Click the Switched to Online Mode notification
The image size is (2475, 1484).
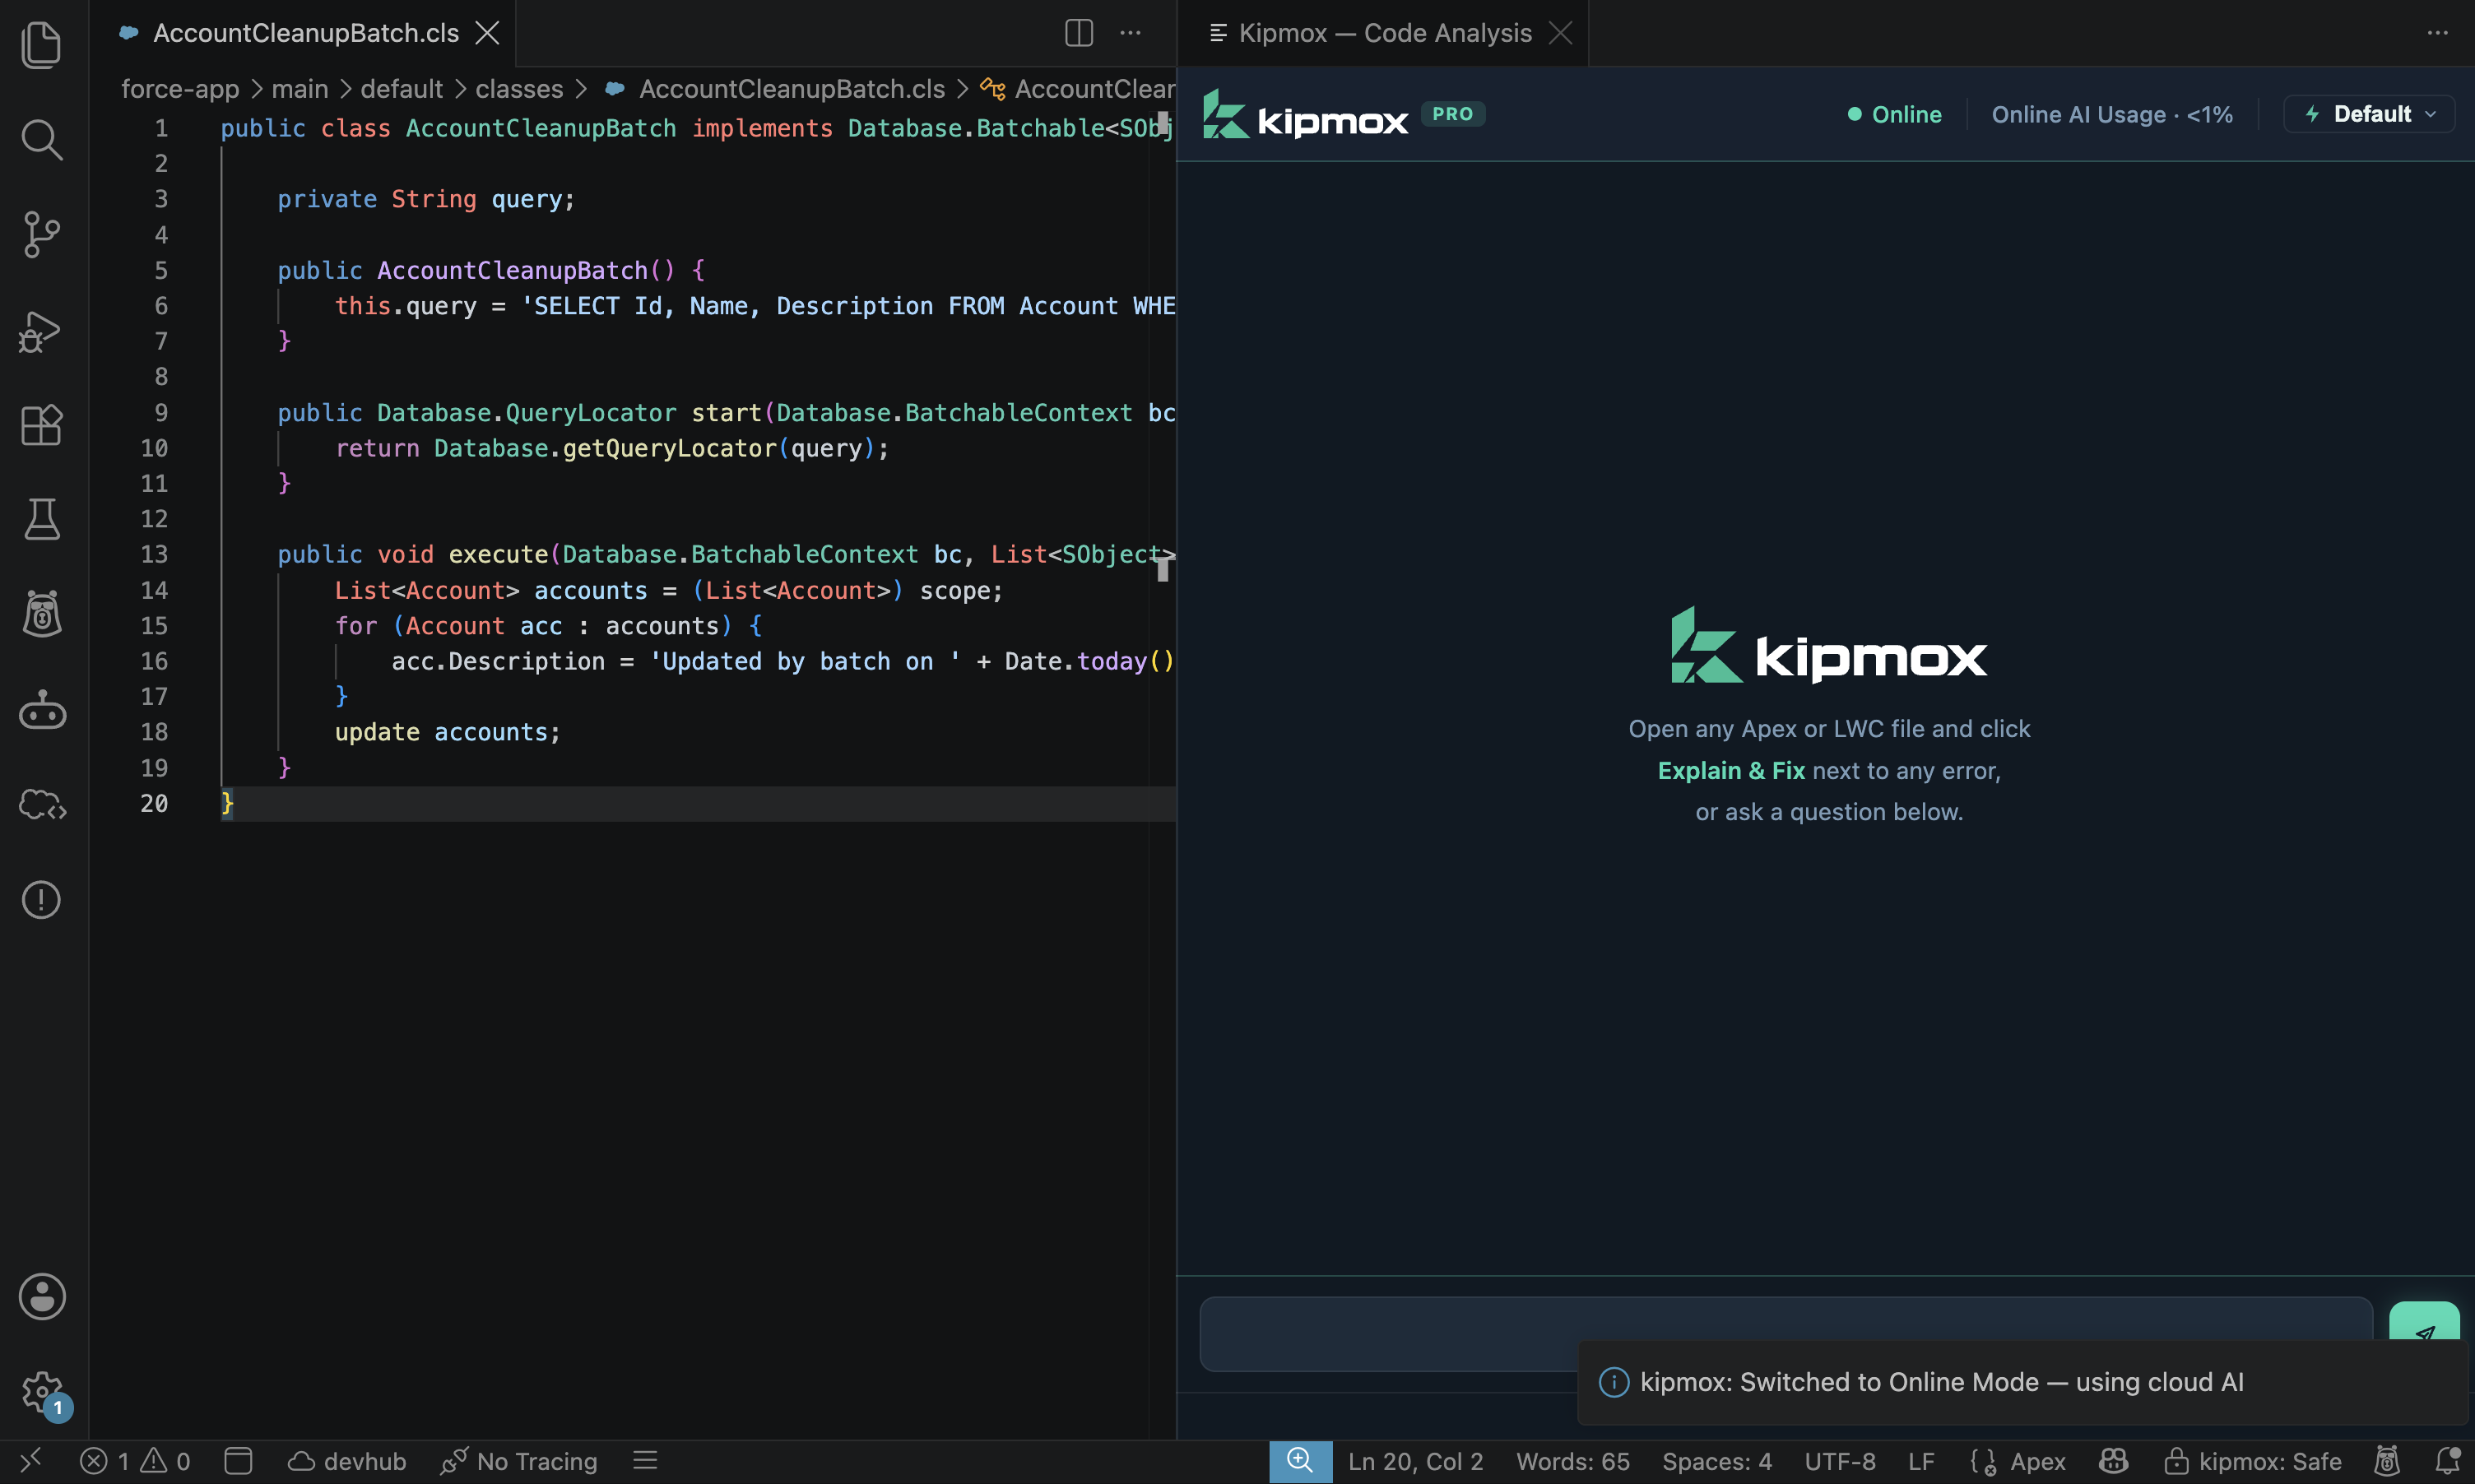[x=2022, y=1382]
